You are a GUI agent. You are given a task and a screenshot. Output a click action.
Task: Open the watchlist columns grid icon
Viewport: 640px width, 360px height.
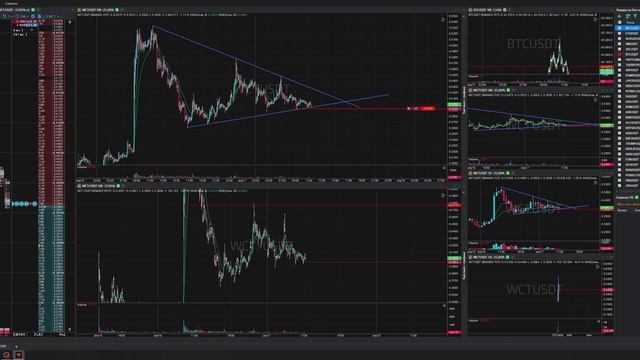click(x=628, y=16)
